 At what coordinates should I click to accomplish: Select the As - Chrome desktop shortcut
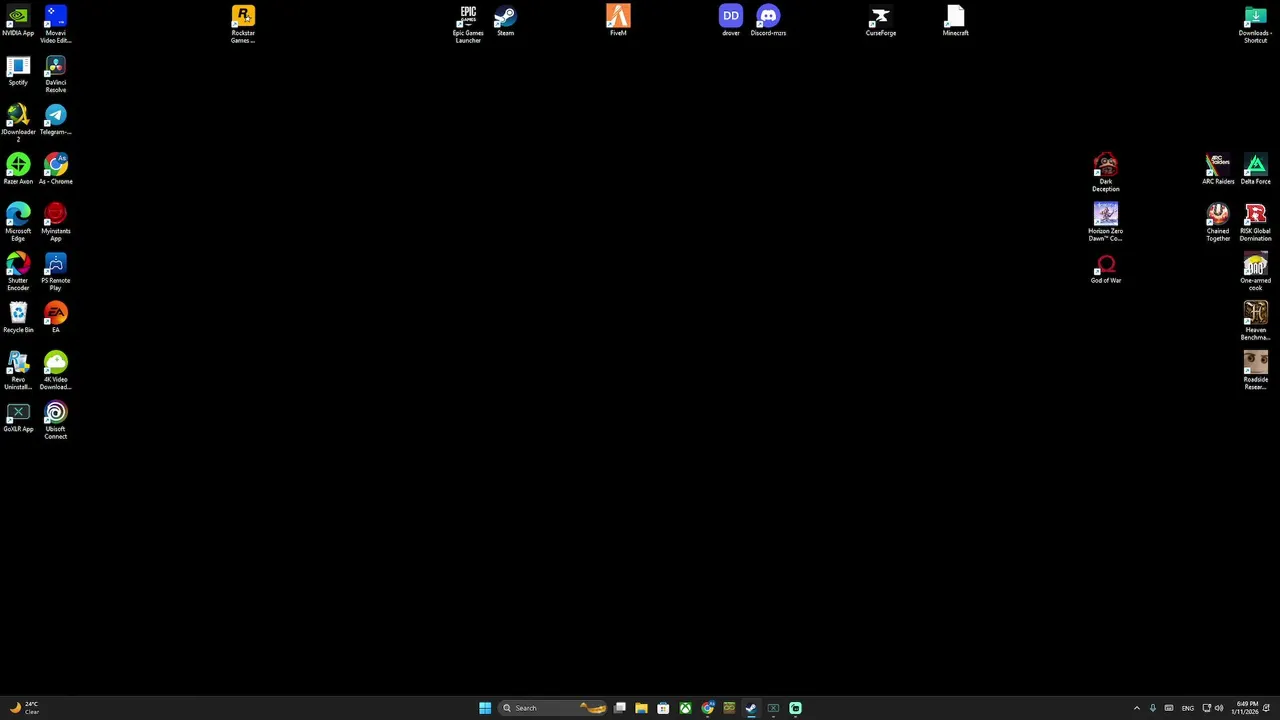(x=55, y=169)
